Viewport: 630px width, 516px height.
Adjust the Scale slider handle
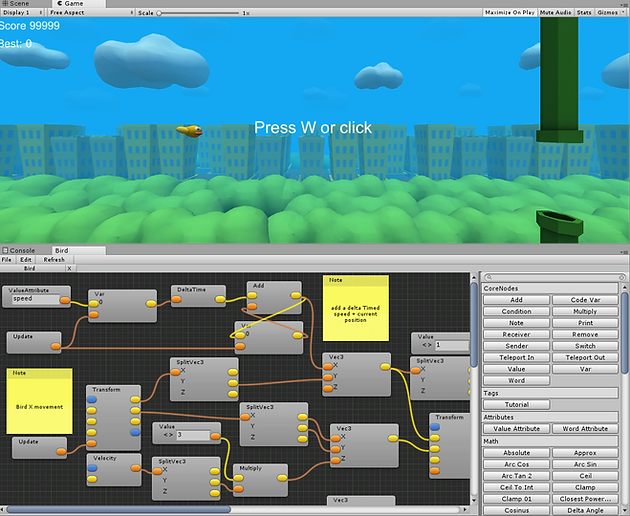click(159, 13)
